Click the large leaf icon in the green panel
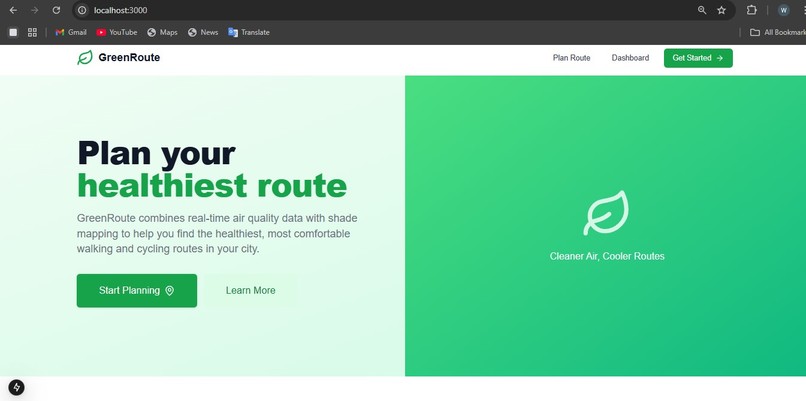The height and width of the screenshot is (401, 806). [607, 213]
